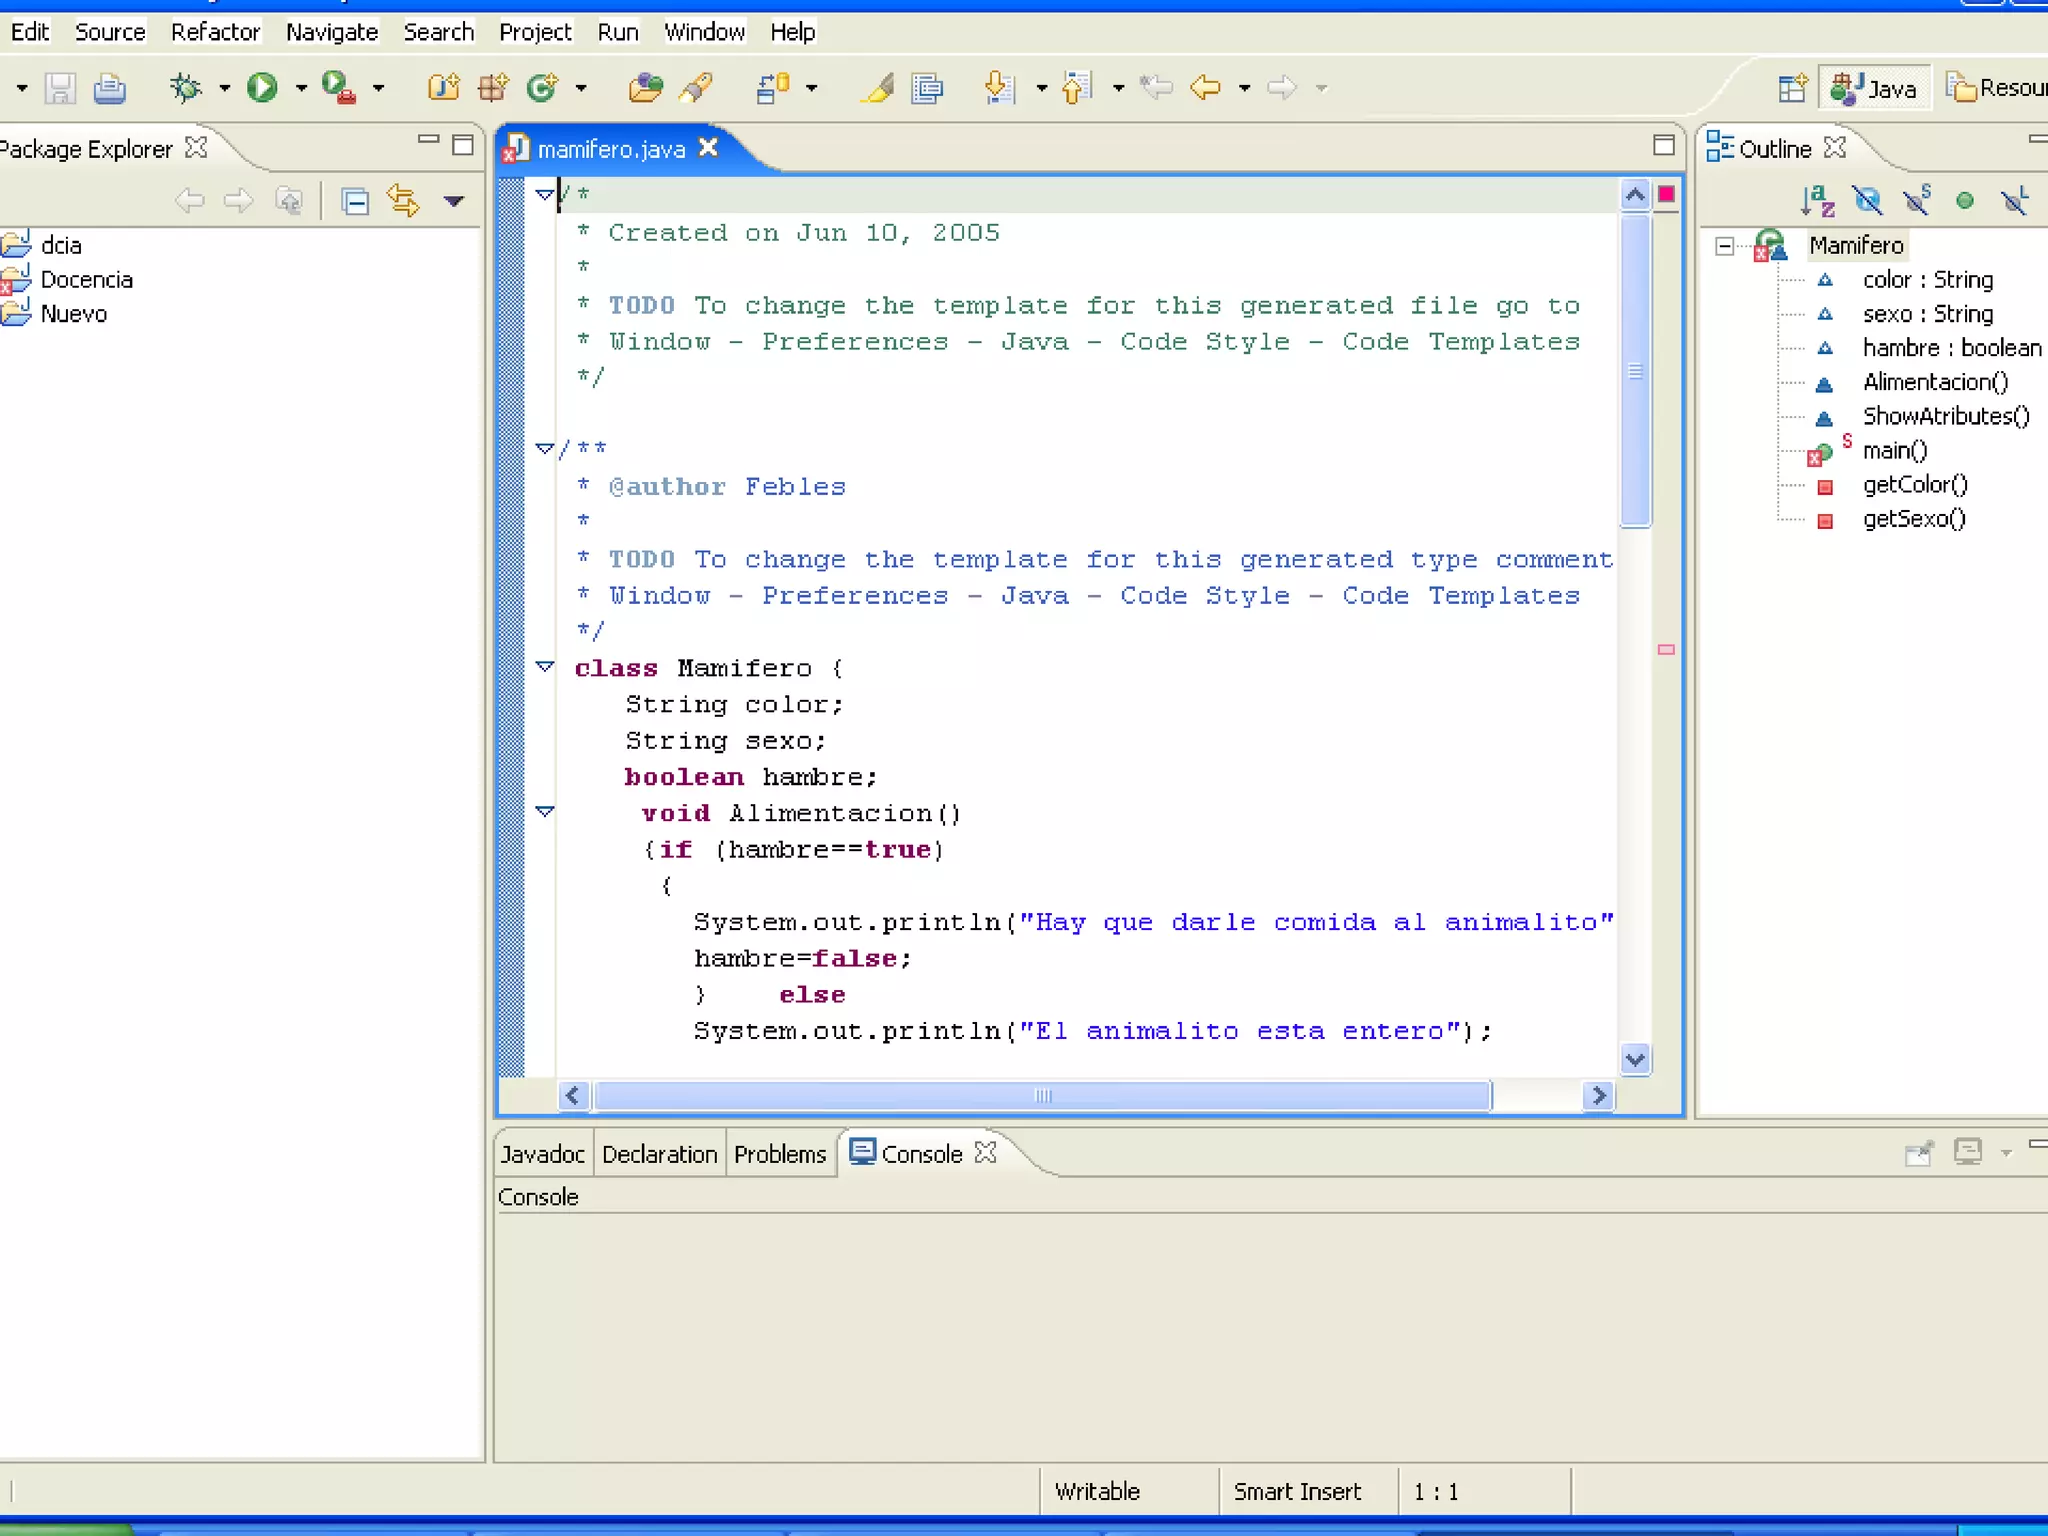
Task: Click the New Java Class icon
Action: [x=543, y=88]
